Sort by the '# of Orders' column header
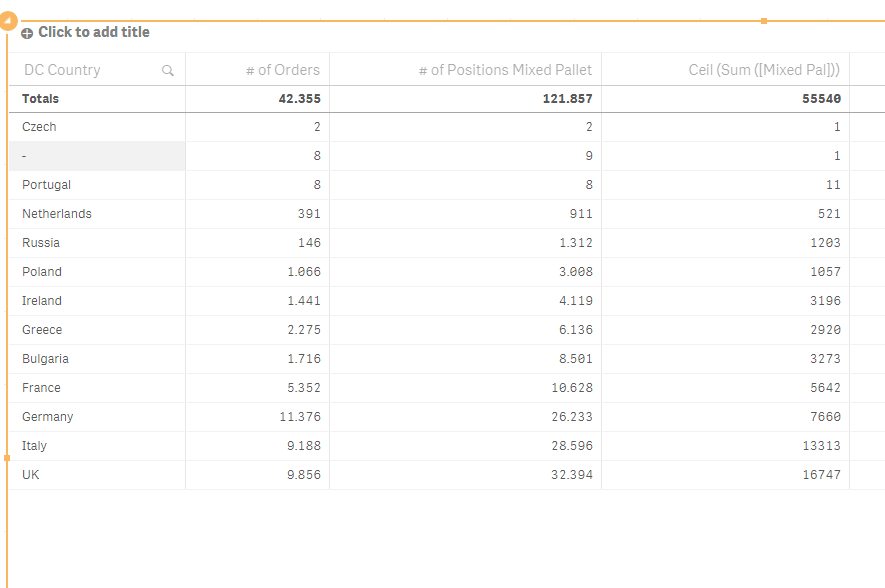Screen dimensions: 885x588 pyautogui.click(x=283, y=70)
